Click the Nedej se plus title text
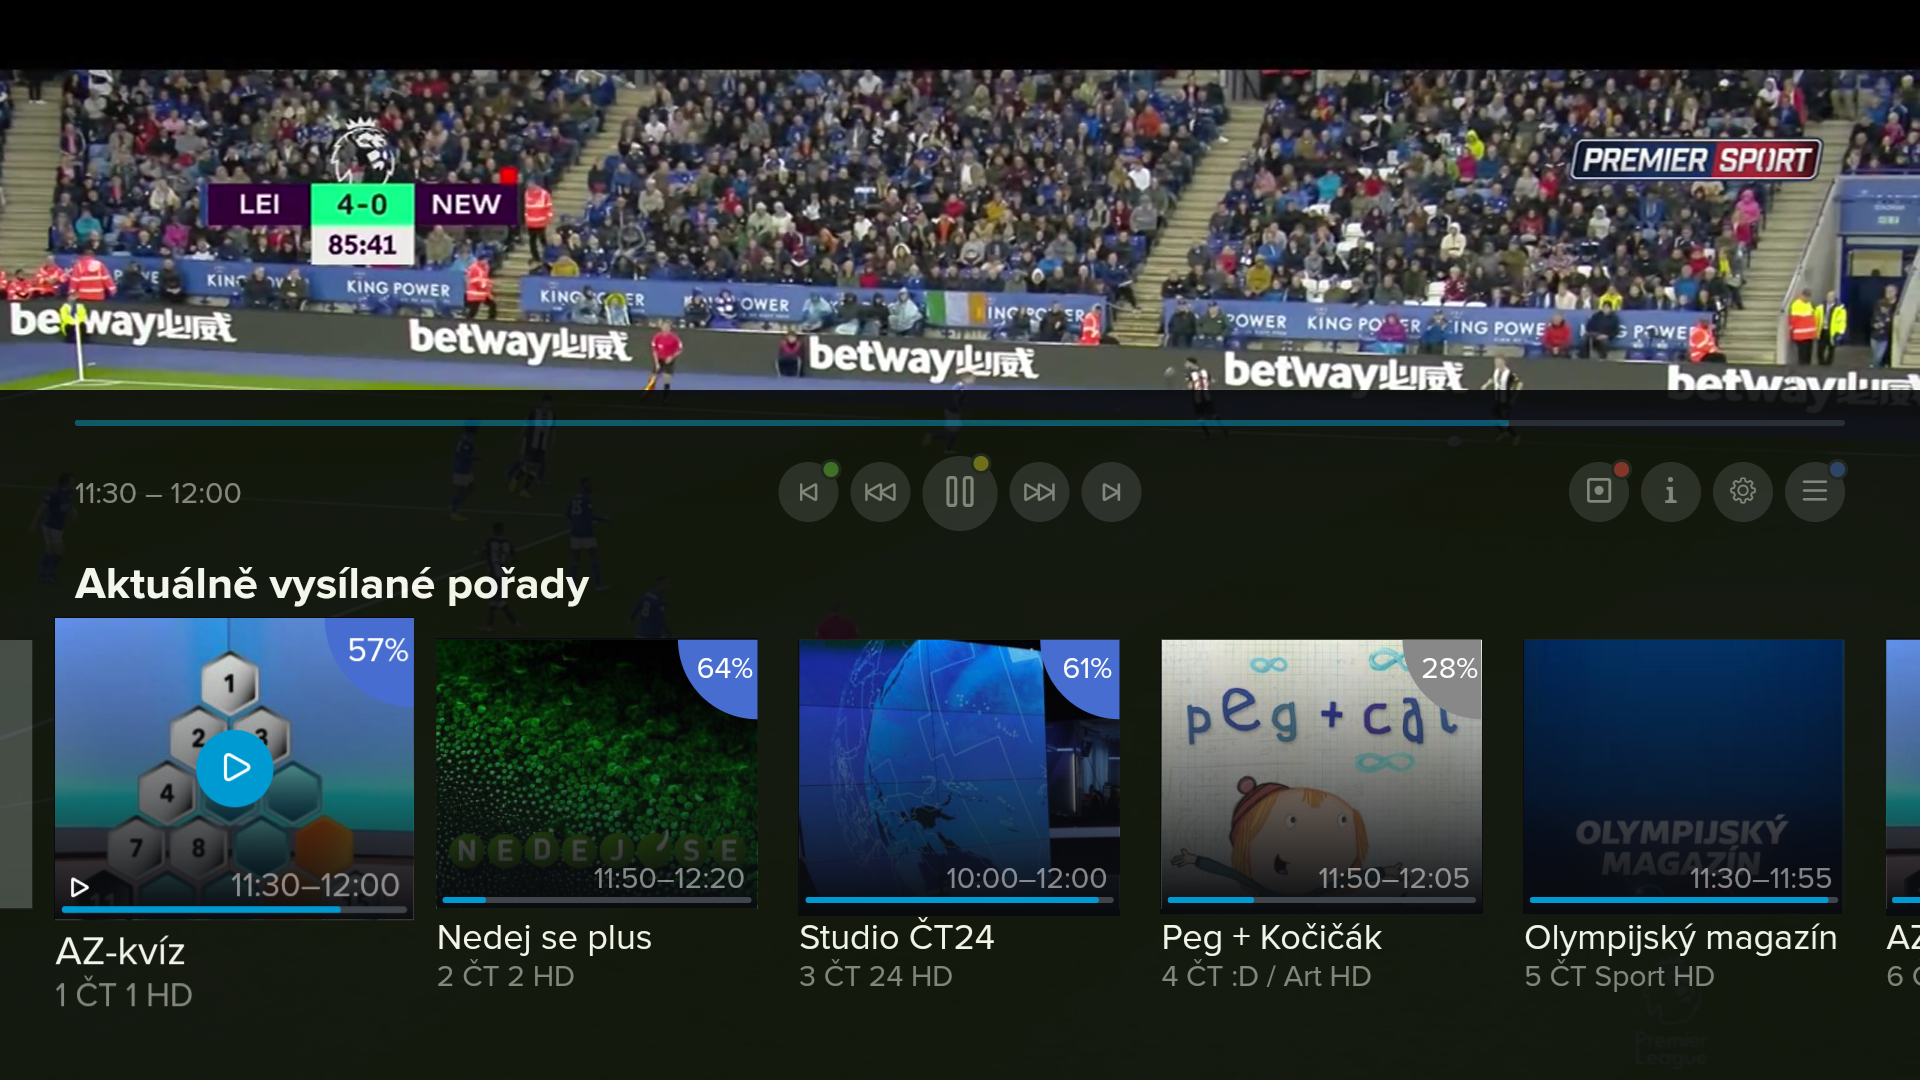Image resolution: width=1920 pixels, height=1080 pixels. point(544,937)
